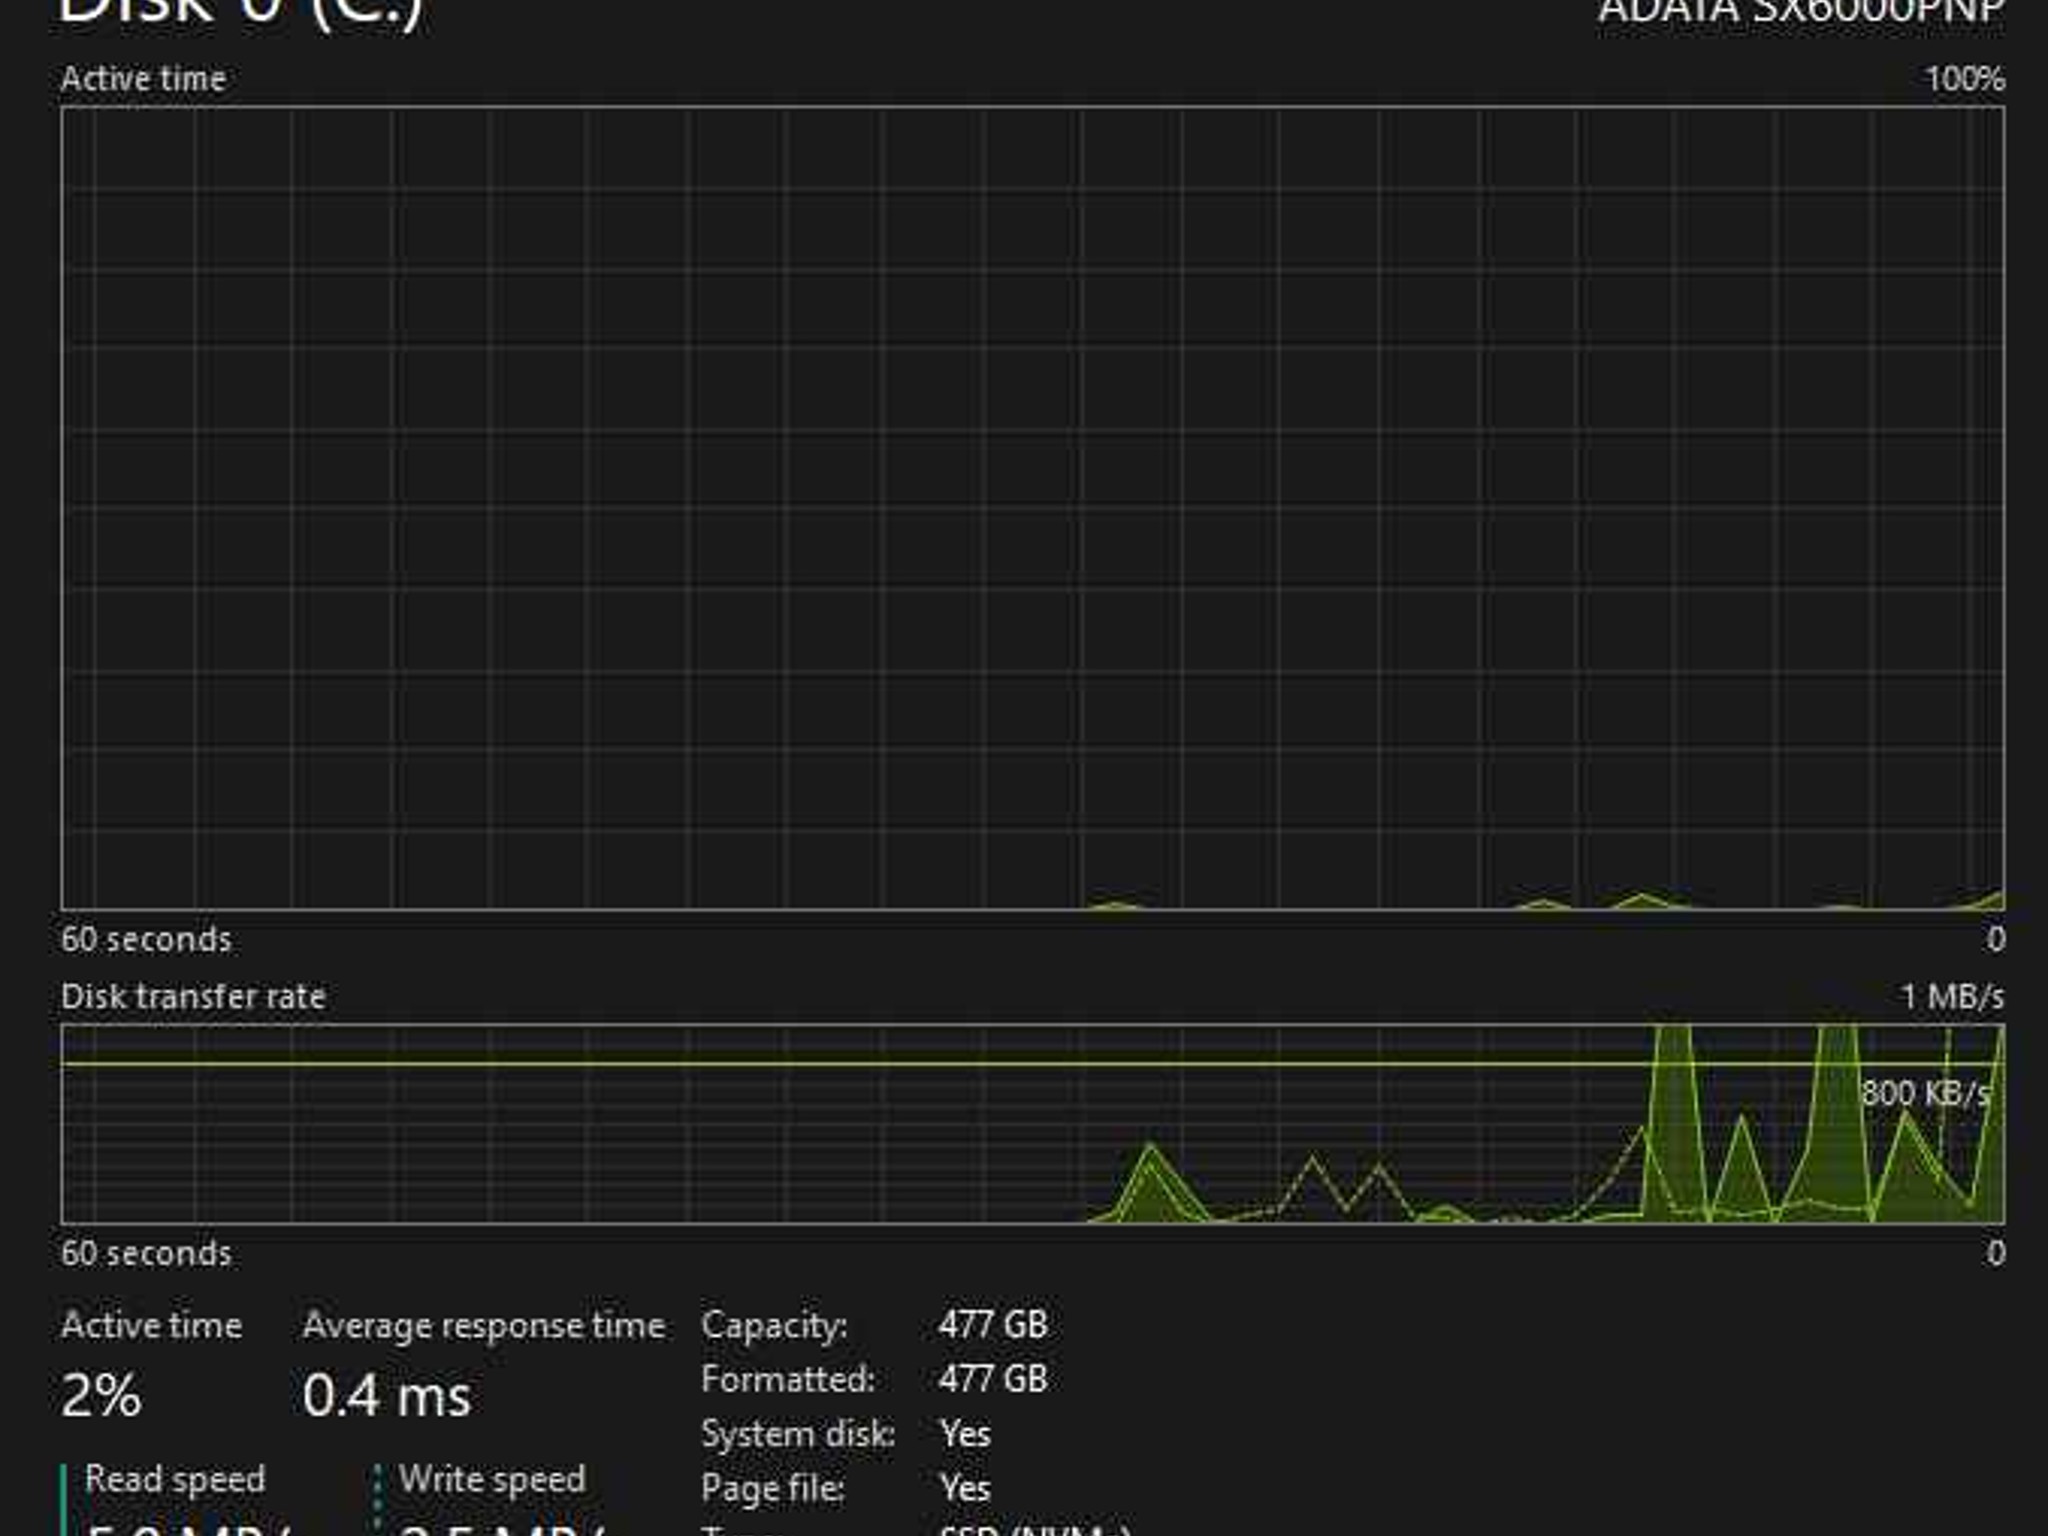Click the 1 MB/s scale label
This screenshot has width=2048, height=1536.
tap(1952, 997)
